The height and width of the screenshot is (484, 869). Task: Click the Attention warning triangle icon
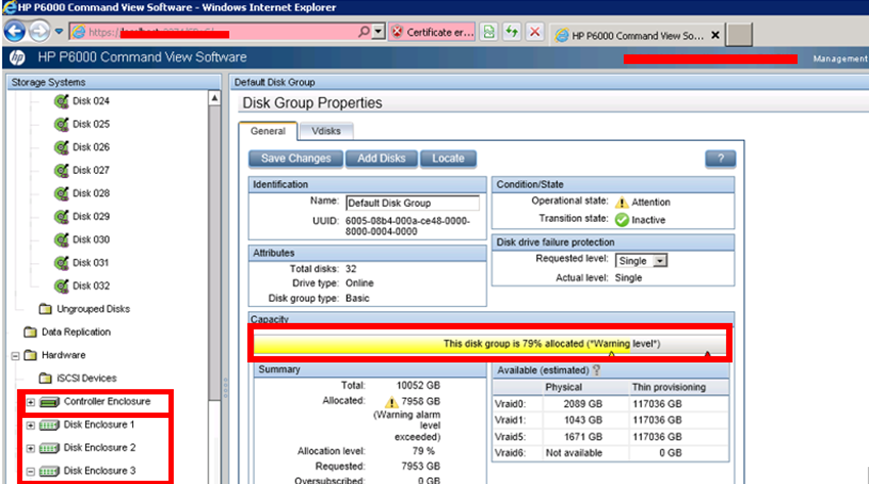tap(622, 202)
